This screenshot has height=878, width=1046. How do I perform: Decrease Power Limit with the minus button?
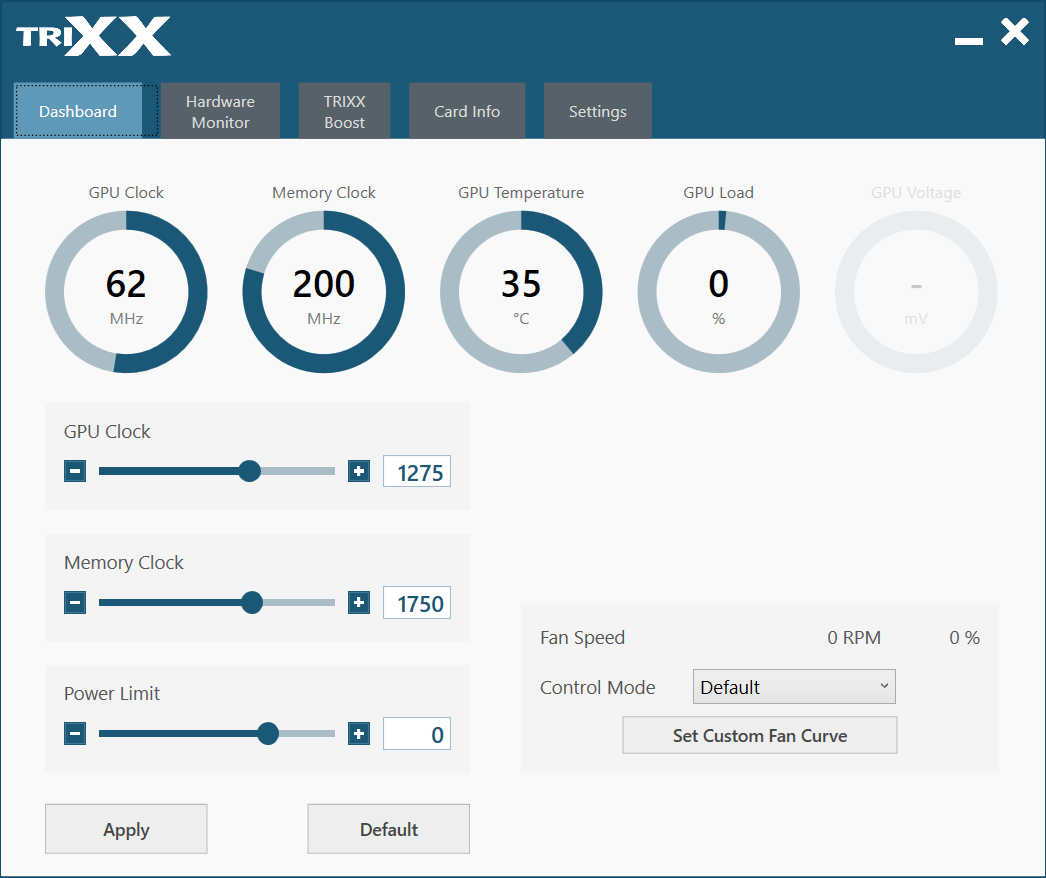click(x=75, y=734)
